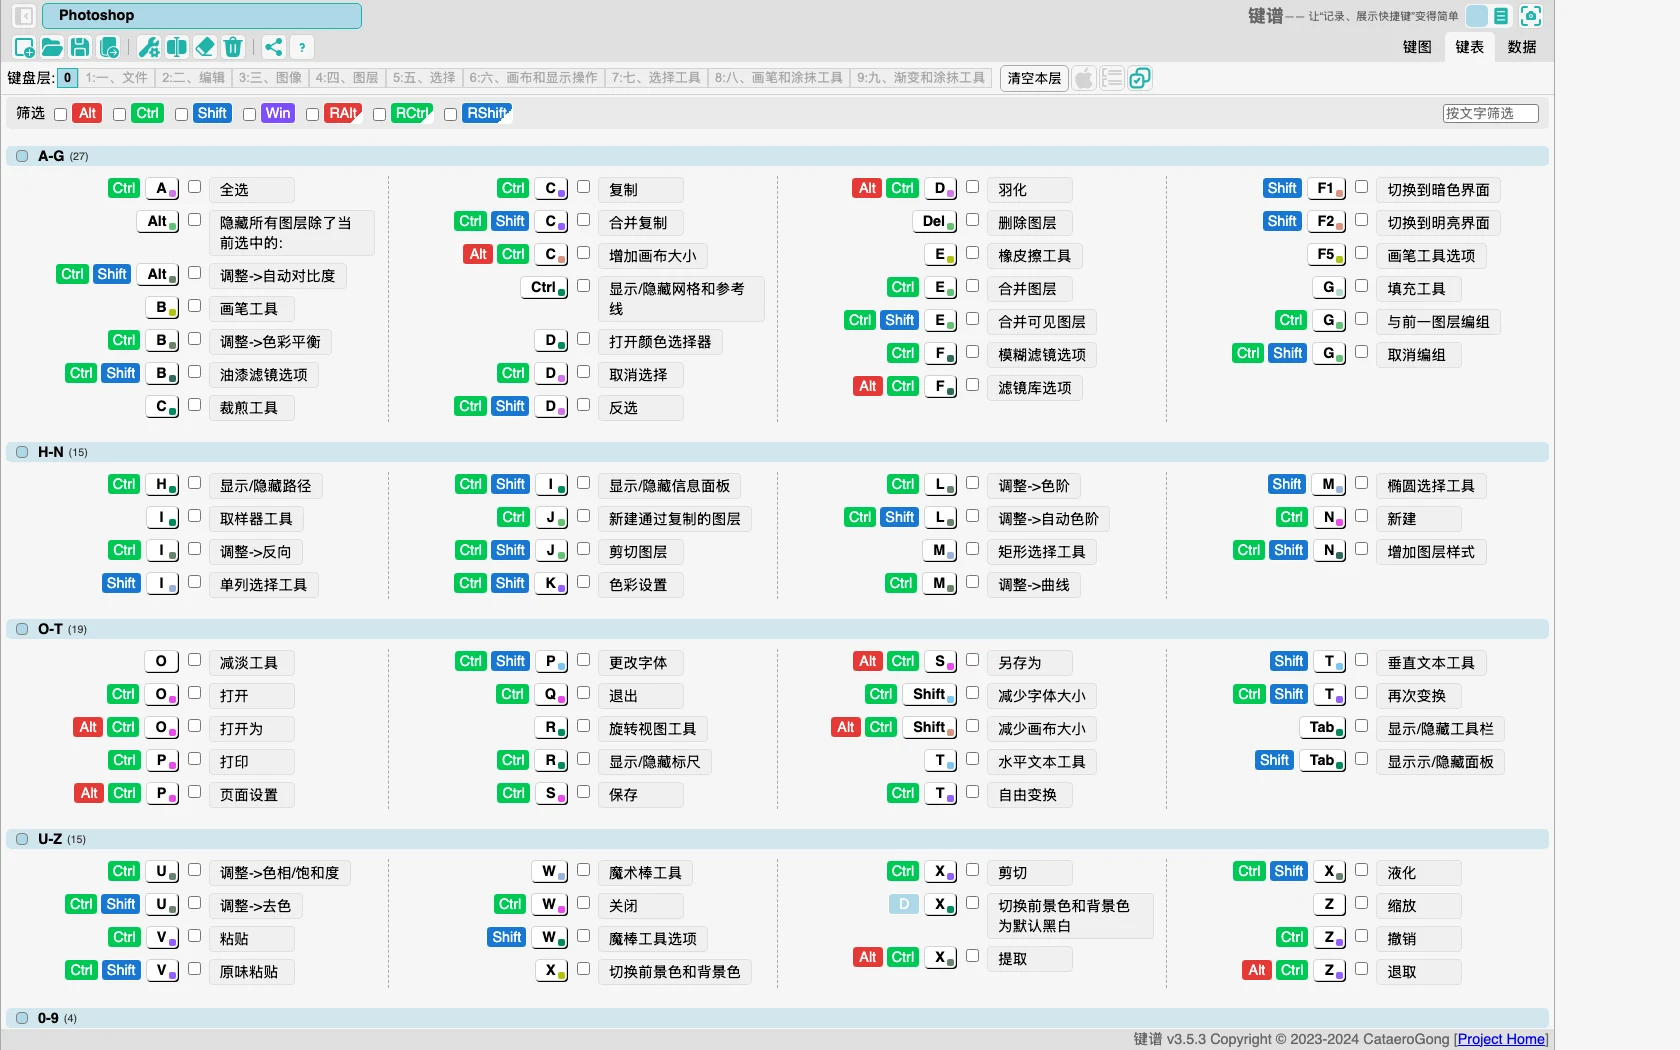Screen dimensions: 1680x1050
Task: Collapse sidebar with left arrow icon
Action: click(25, 15)
